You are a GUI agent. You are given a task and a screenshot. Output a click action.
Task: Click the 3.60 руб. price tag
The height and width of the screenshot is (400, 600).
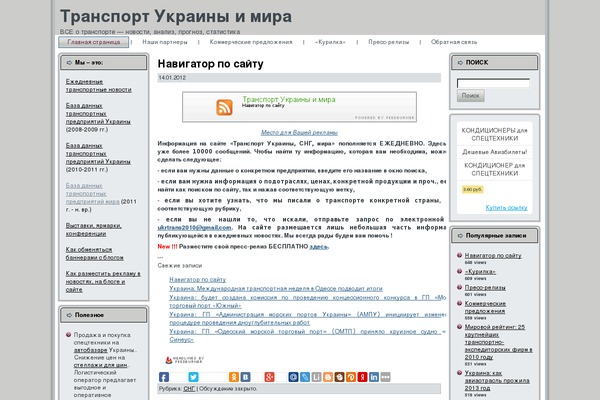(473, 189)
